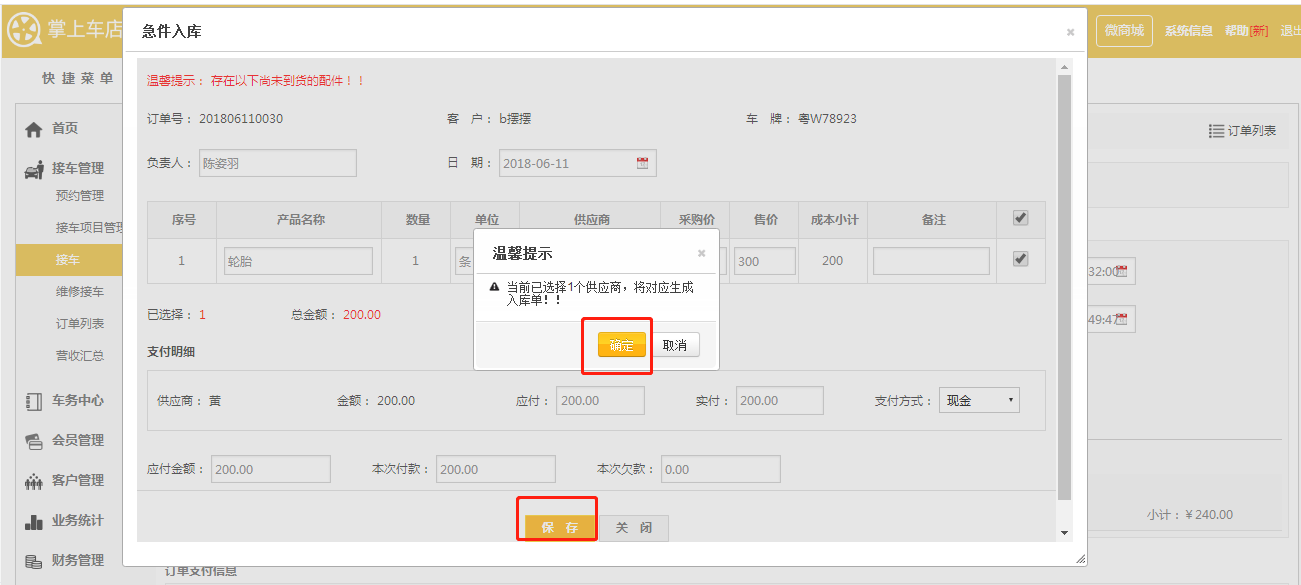
Task: Open 订单列表 in the sidebar menu
Action: click(x=80, y=323)
